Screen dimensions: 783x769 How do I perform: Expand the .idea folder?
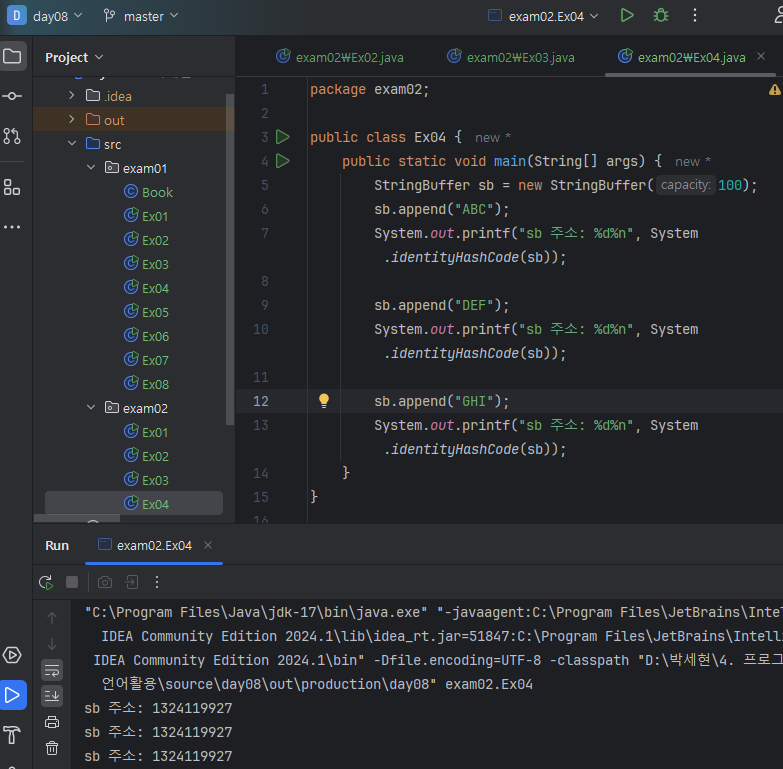[x=72, y=96]
